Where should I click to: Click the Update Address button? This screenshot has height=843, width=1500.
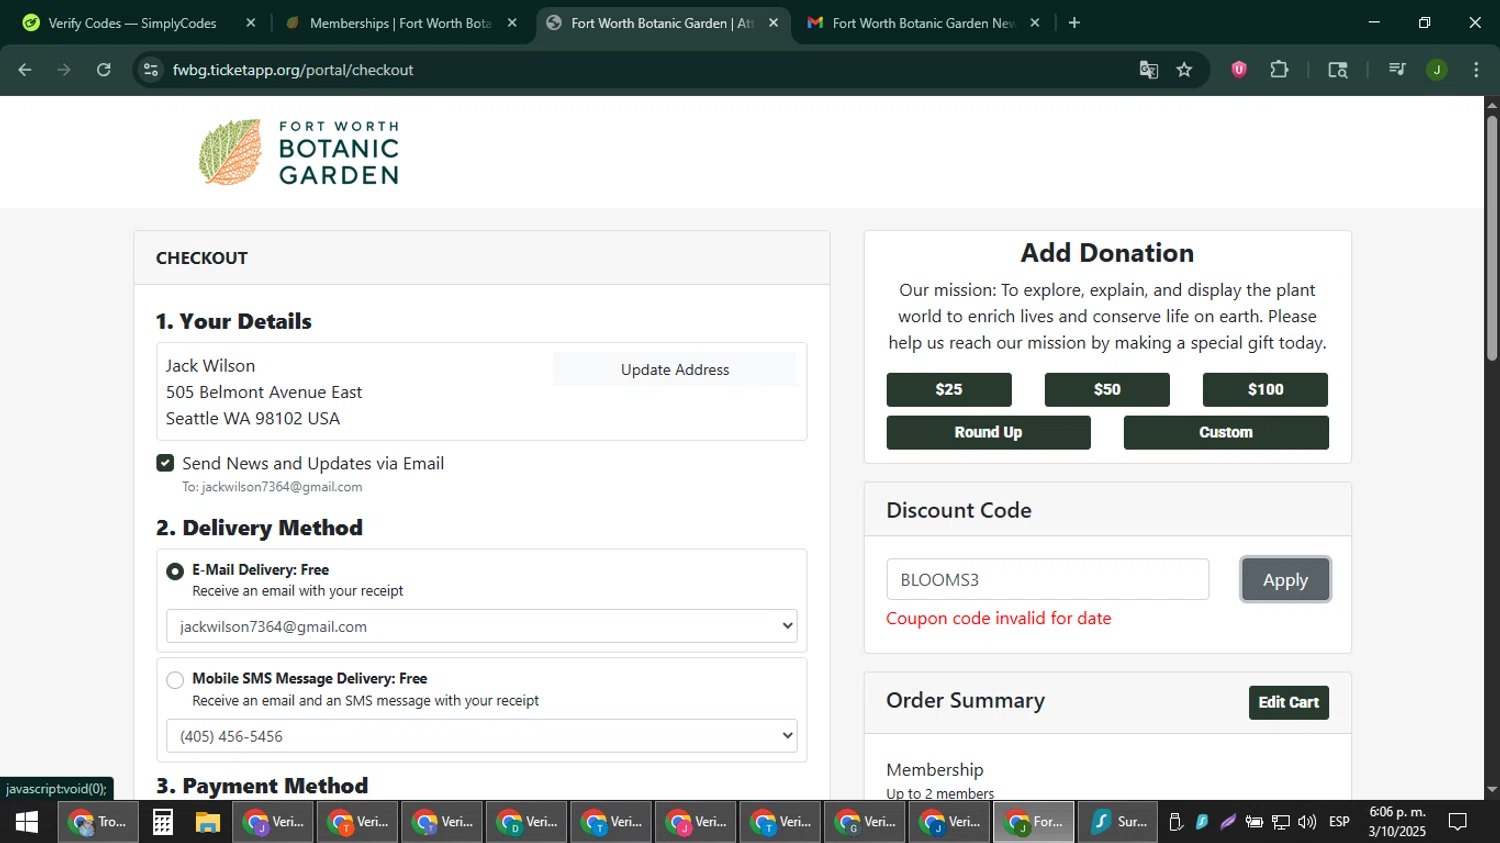point(675,369)
